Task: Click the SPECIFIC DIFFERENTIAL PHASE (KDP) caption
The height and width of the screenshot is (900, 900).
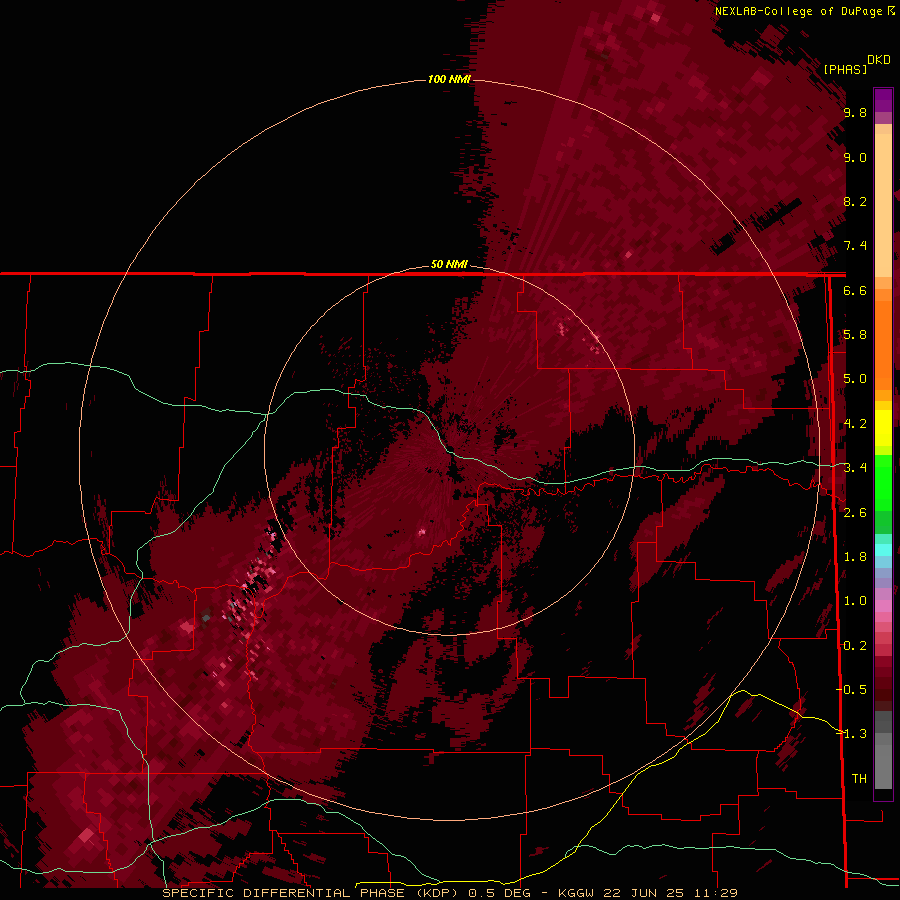Action: (x=310, y=893)
